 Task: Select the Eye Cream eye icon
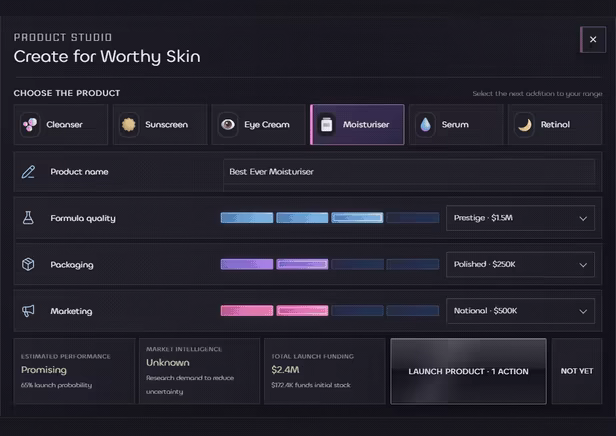[x=228, y=125]
